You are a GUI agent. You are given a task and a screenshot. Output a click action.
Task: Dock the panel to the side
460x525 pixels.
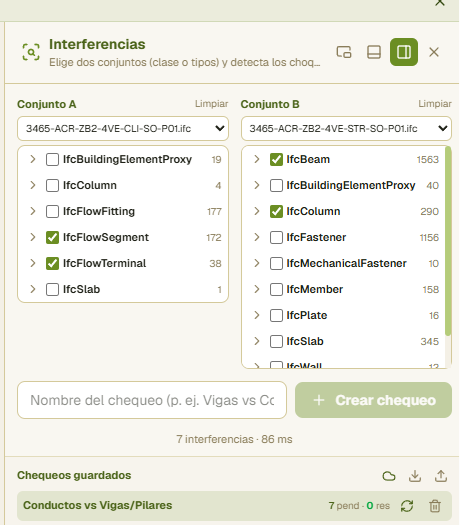[404, 52]
